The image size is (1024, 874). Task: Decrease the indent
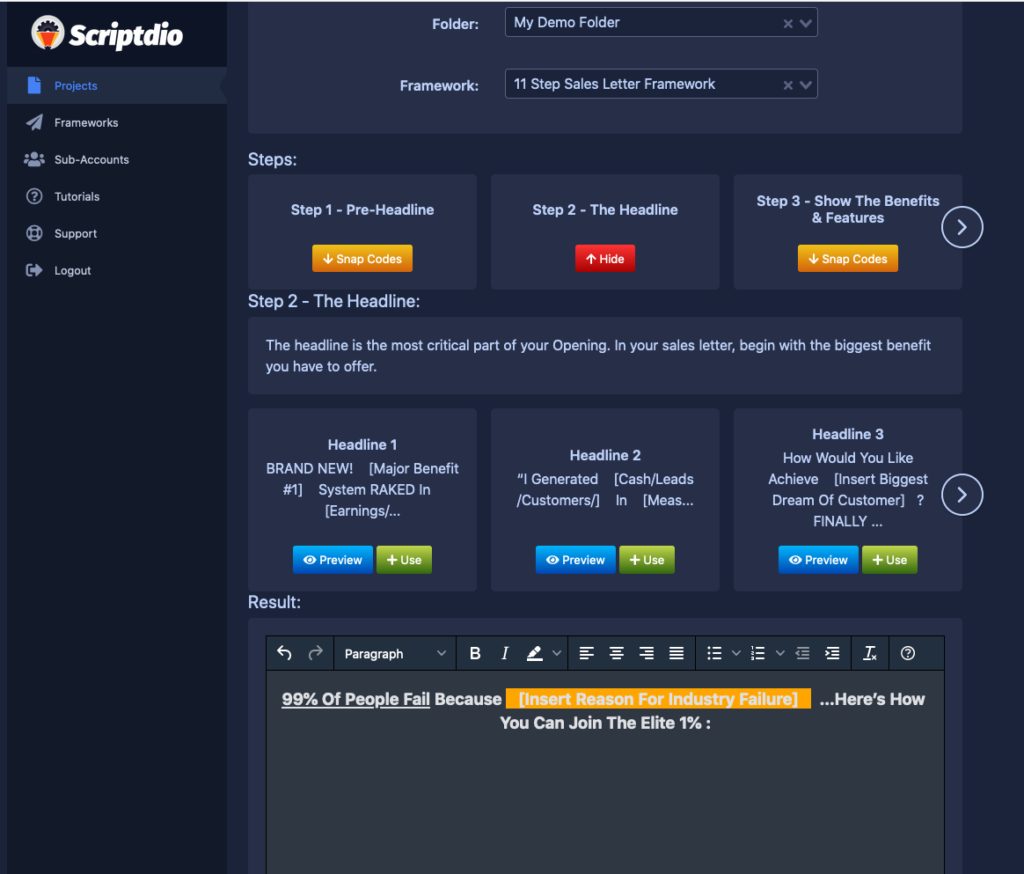[x=803, y=653]
